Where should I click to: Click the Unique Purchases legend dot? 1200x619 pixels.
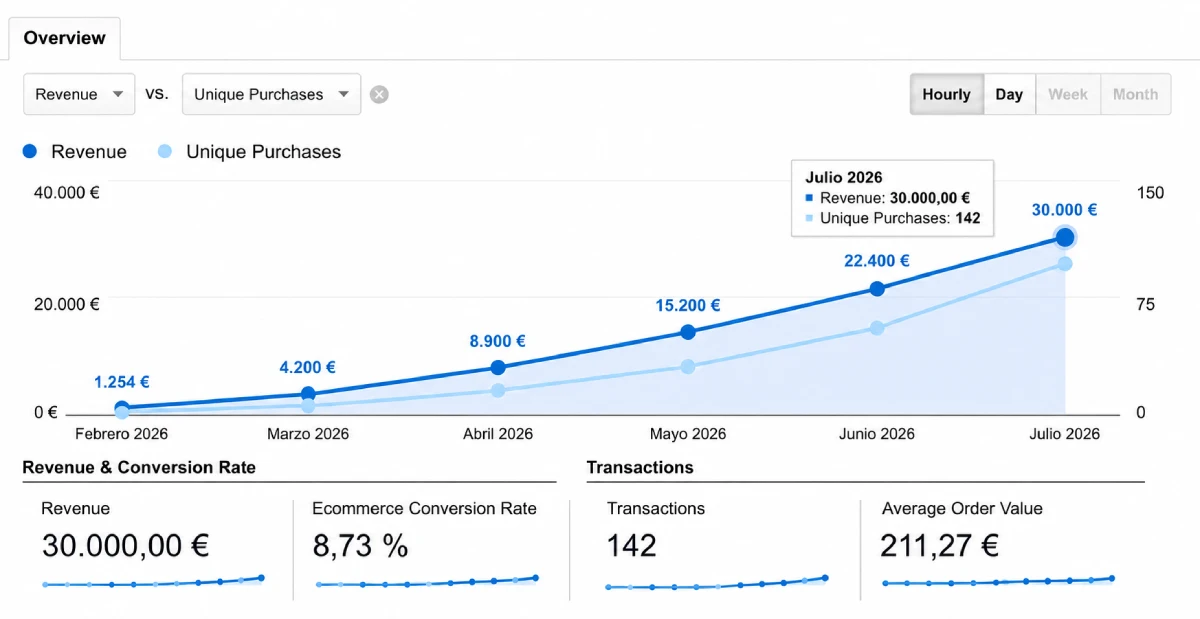pos(165,152)
